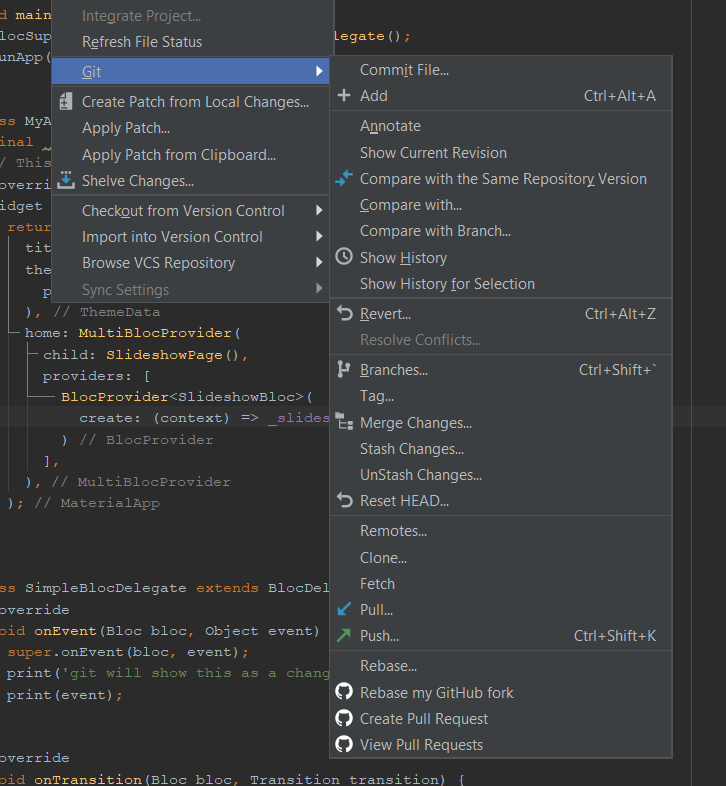Expand the Browse VCS Repository submenu arrow
726x786 pixels.
pyautogui.click(x=319, y=262)
